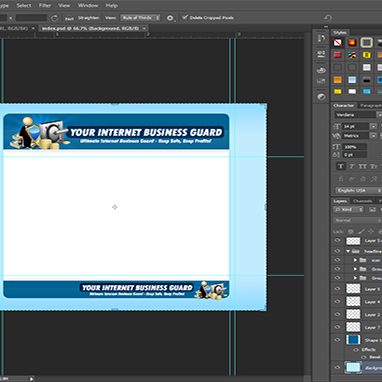Switch to the Character panel tab
Viewport: 382px width, 382px height.
pos(343,105)
